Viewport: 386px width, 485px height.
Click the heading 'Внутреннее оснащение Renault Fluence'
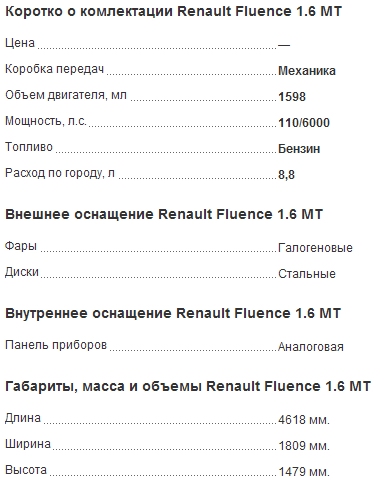tap(173, 313)
